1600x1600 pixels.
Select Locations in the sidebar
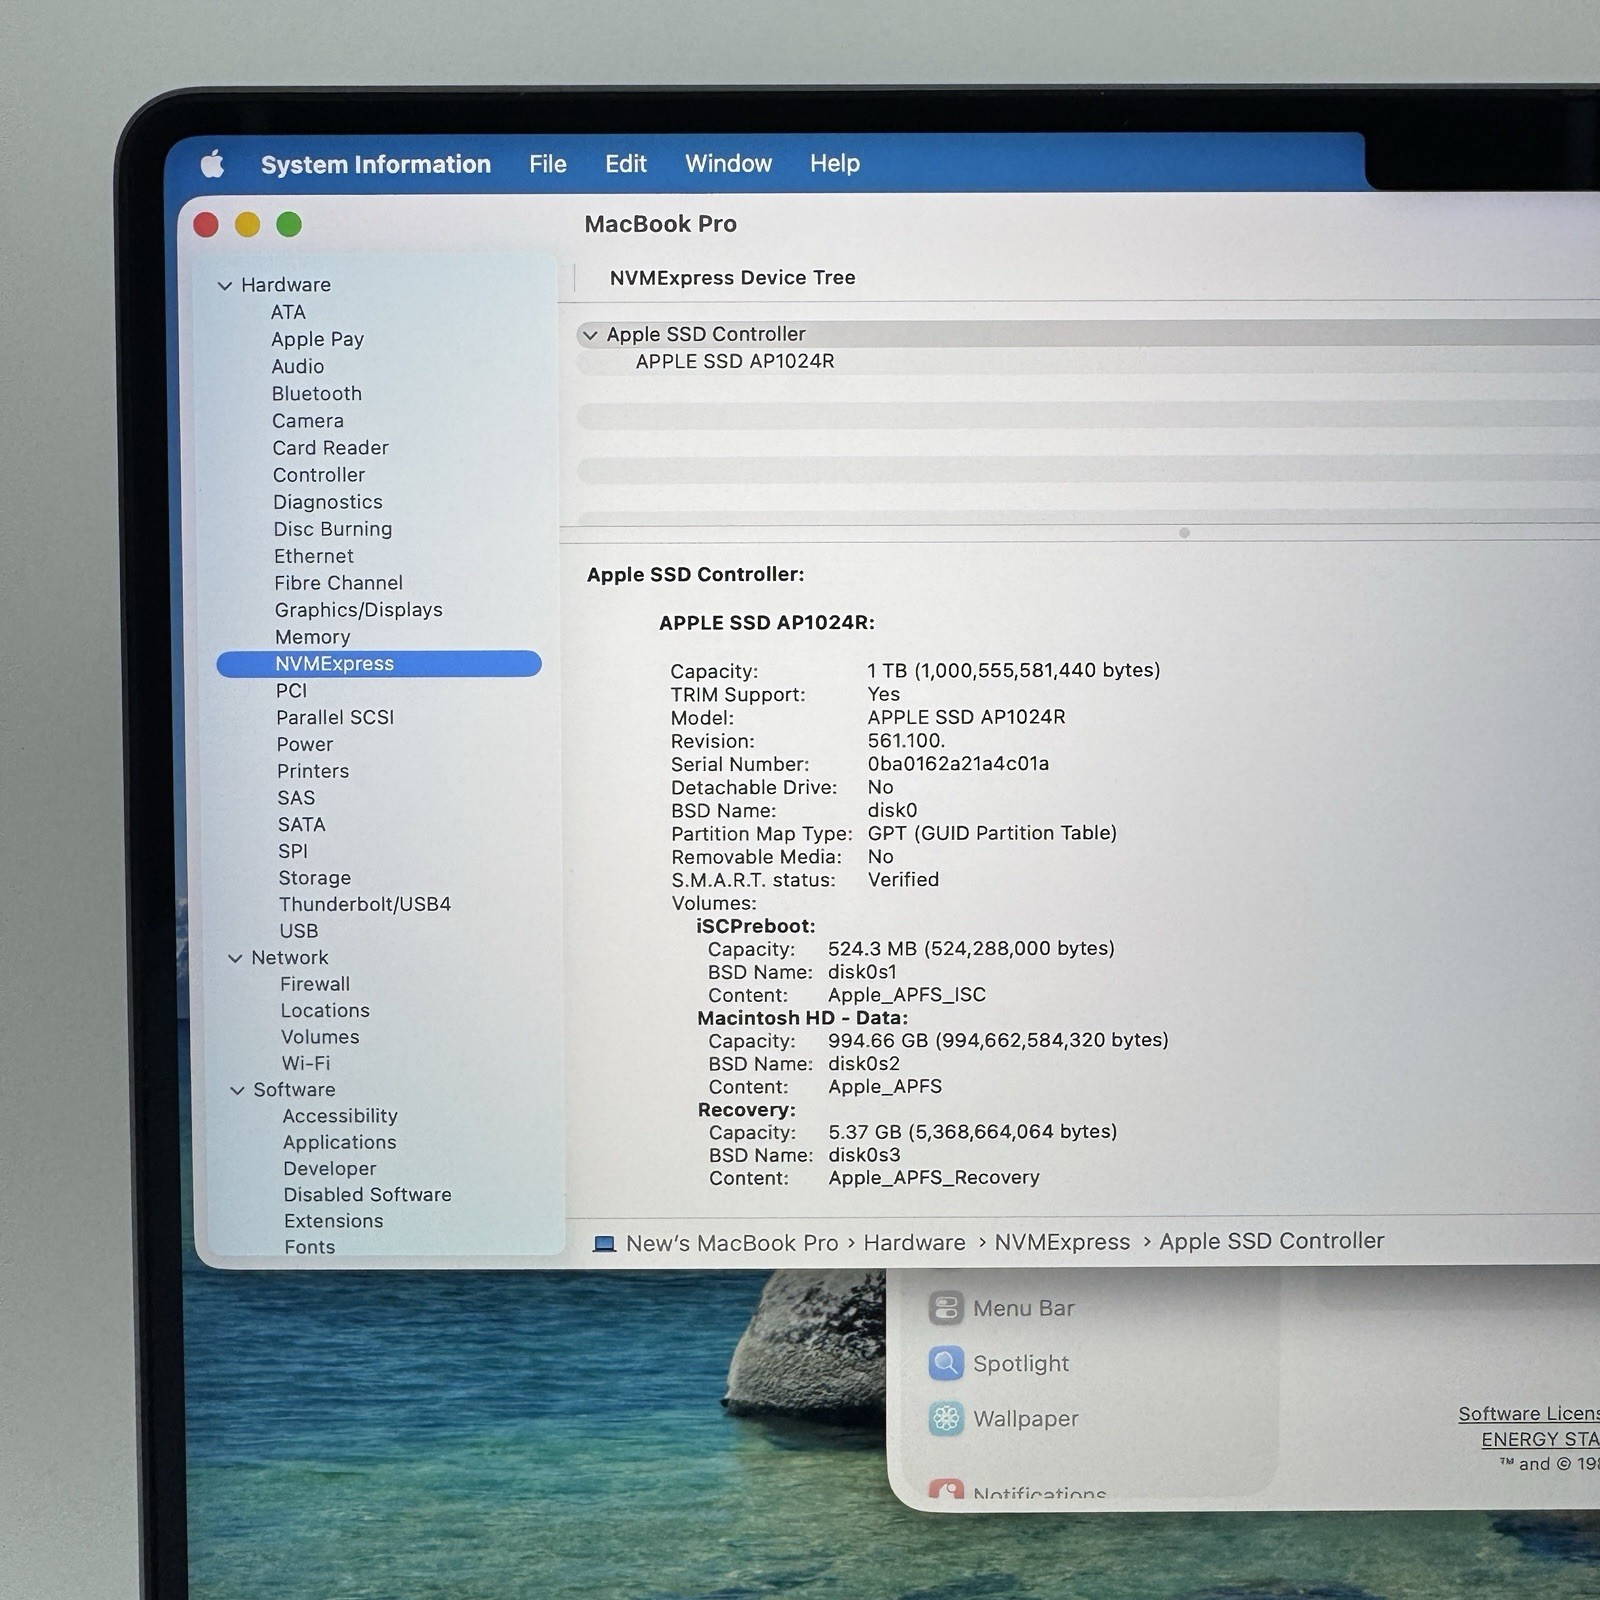pyautogui.click(x=325, y=1010)
